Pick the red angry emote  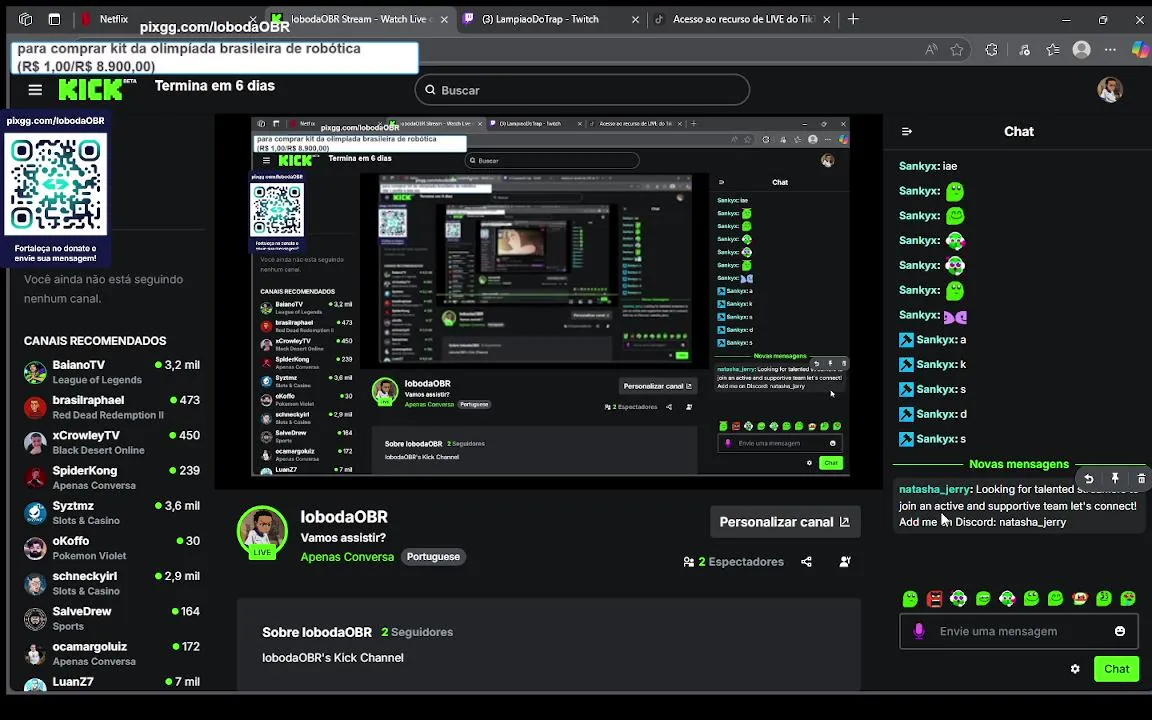[x=934, y=599]
